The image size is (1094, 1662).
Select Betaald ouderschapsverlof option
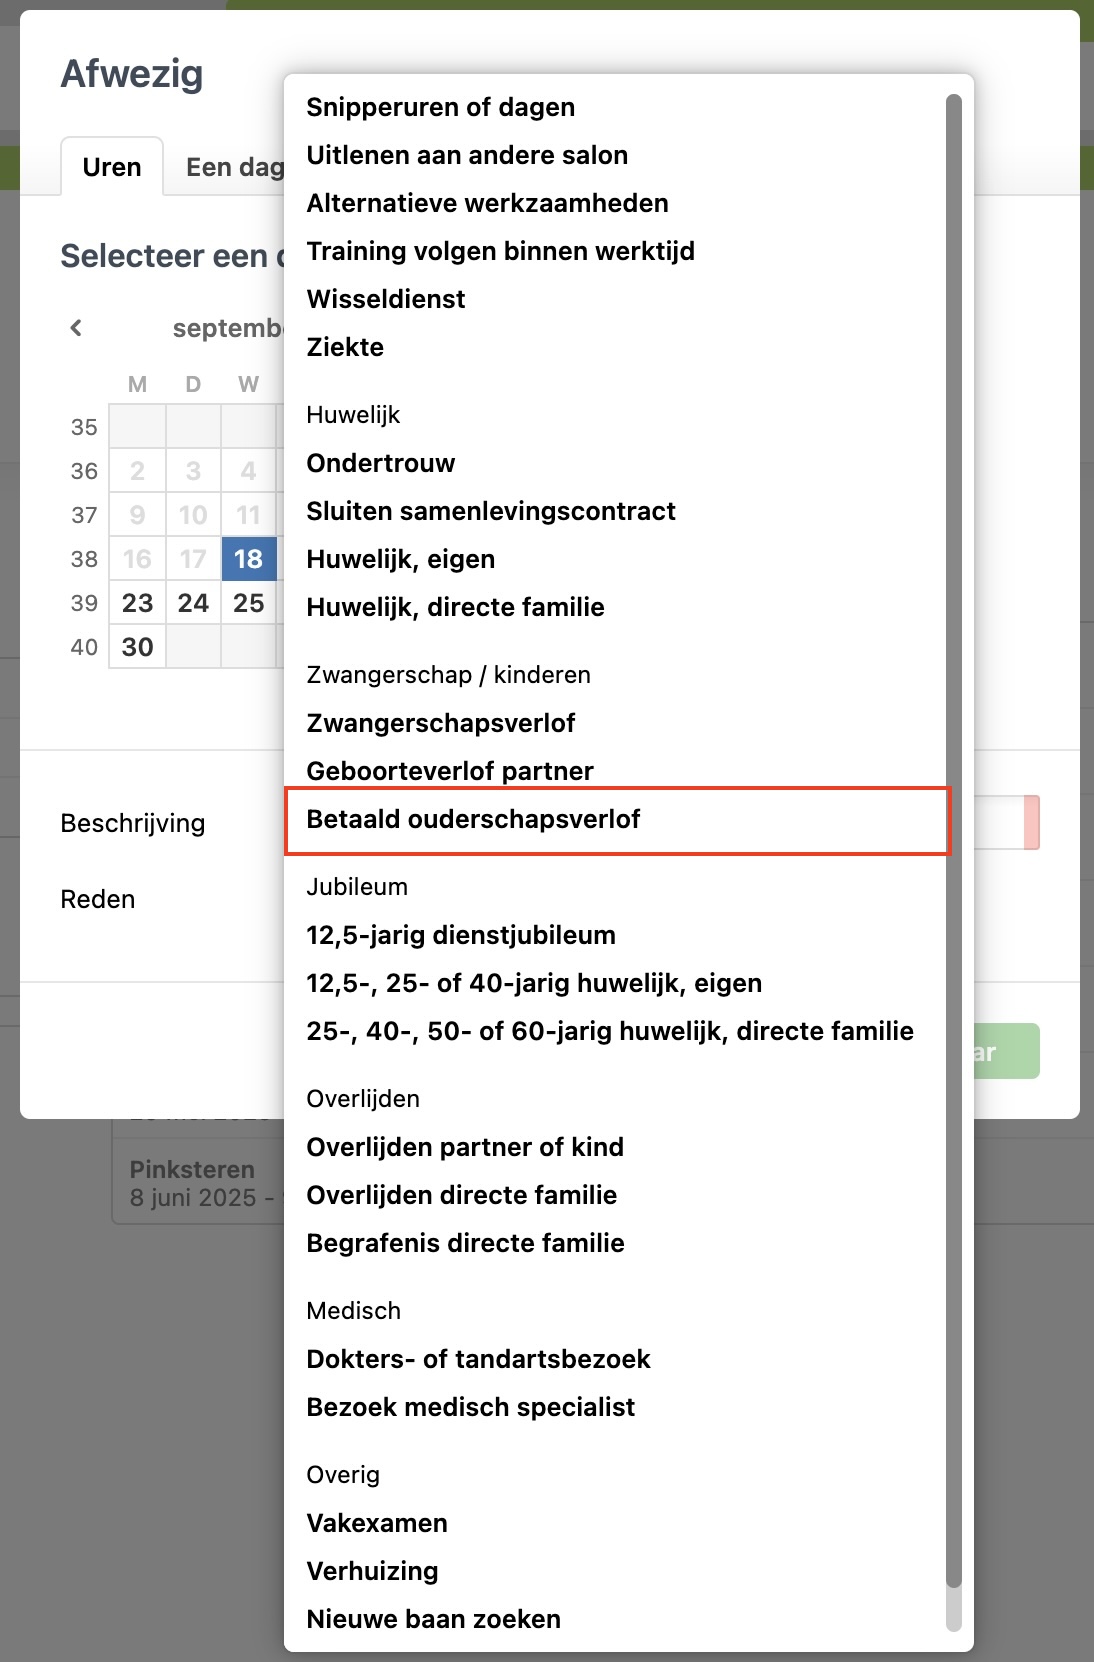pos(473,820)
